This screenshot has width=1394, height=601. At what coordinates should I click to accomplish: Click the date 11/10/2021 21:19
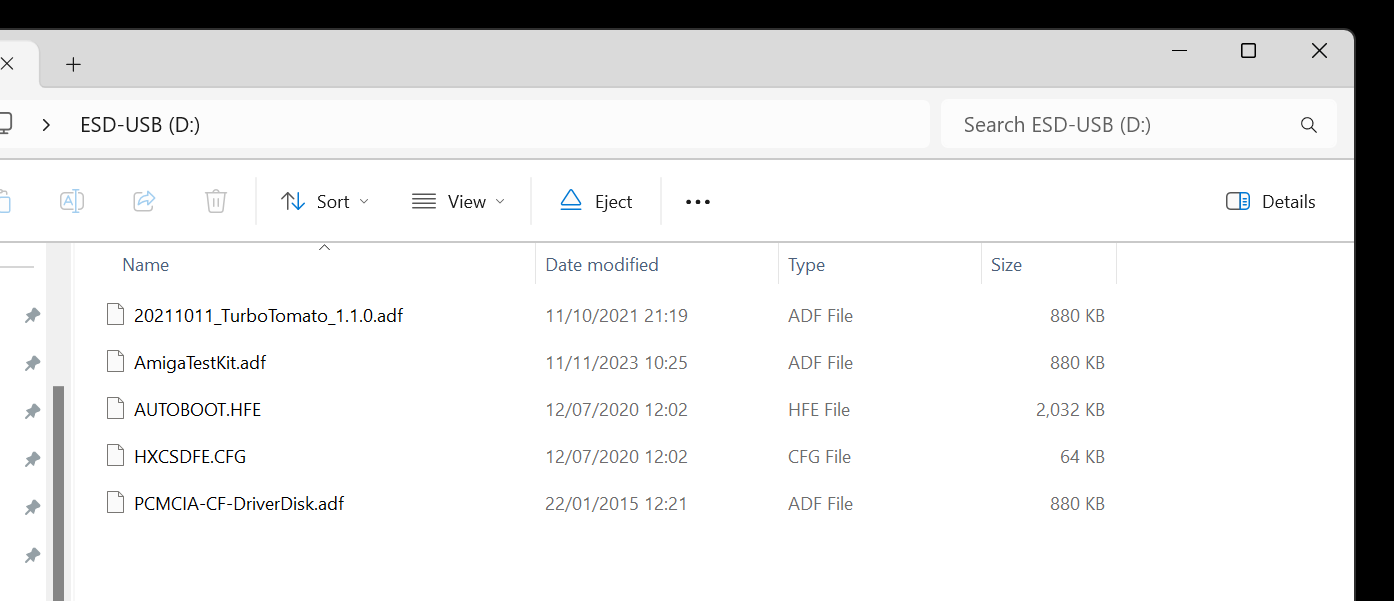pyautogui.click(x=616, y=315)
